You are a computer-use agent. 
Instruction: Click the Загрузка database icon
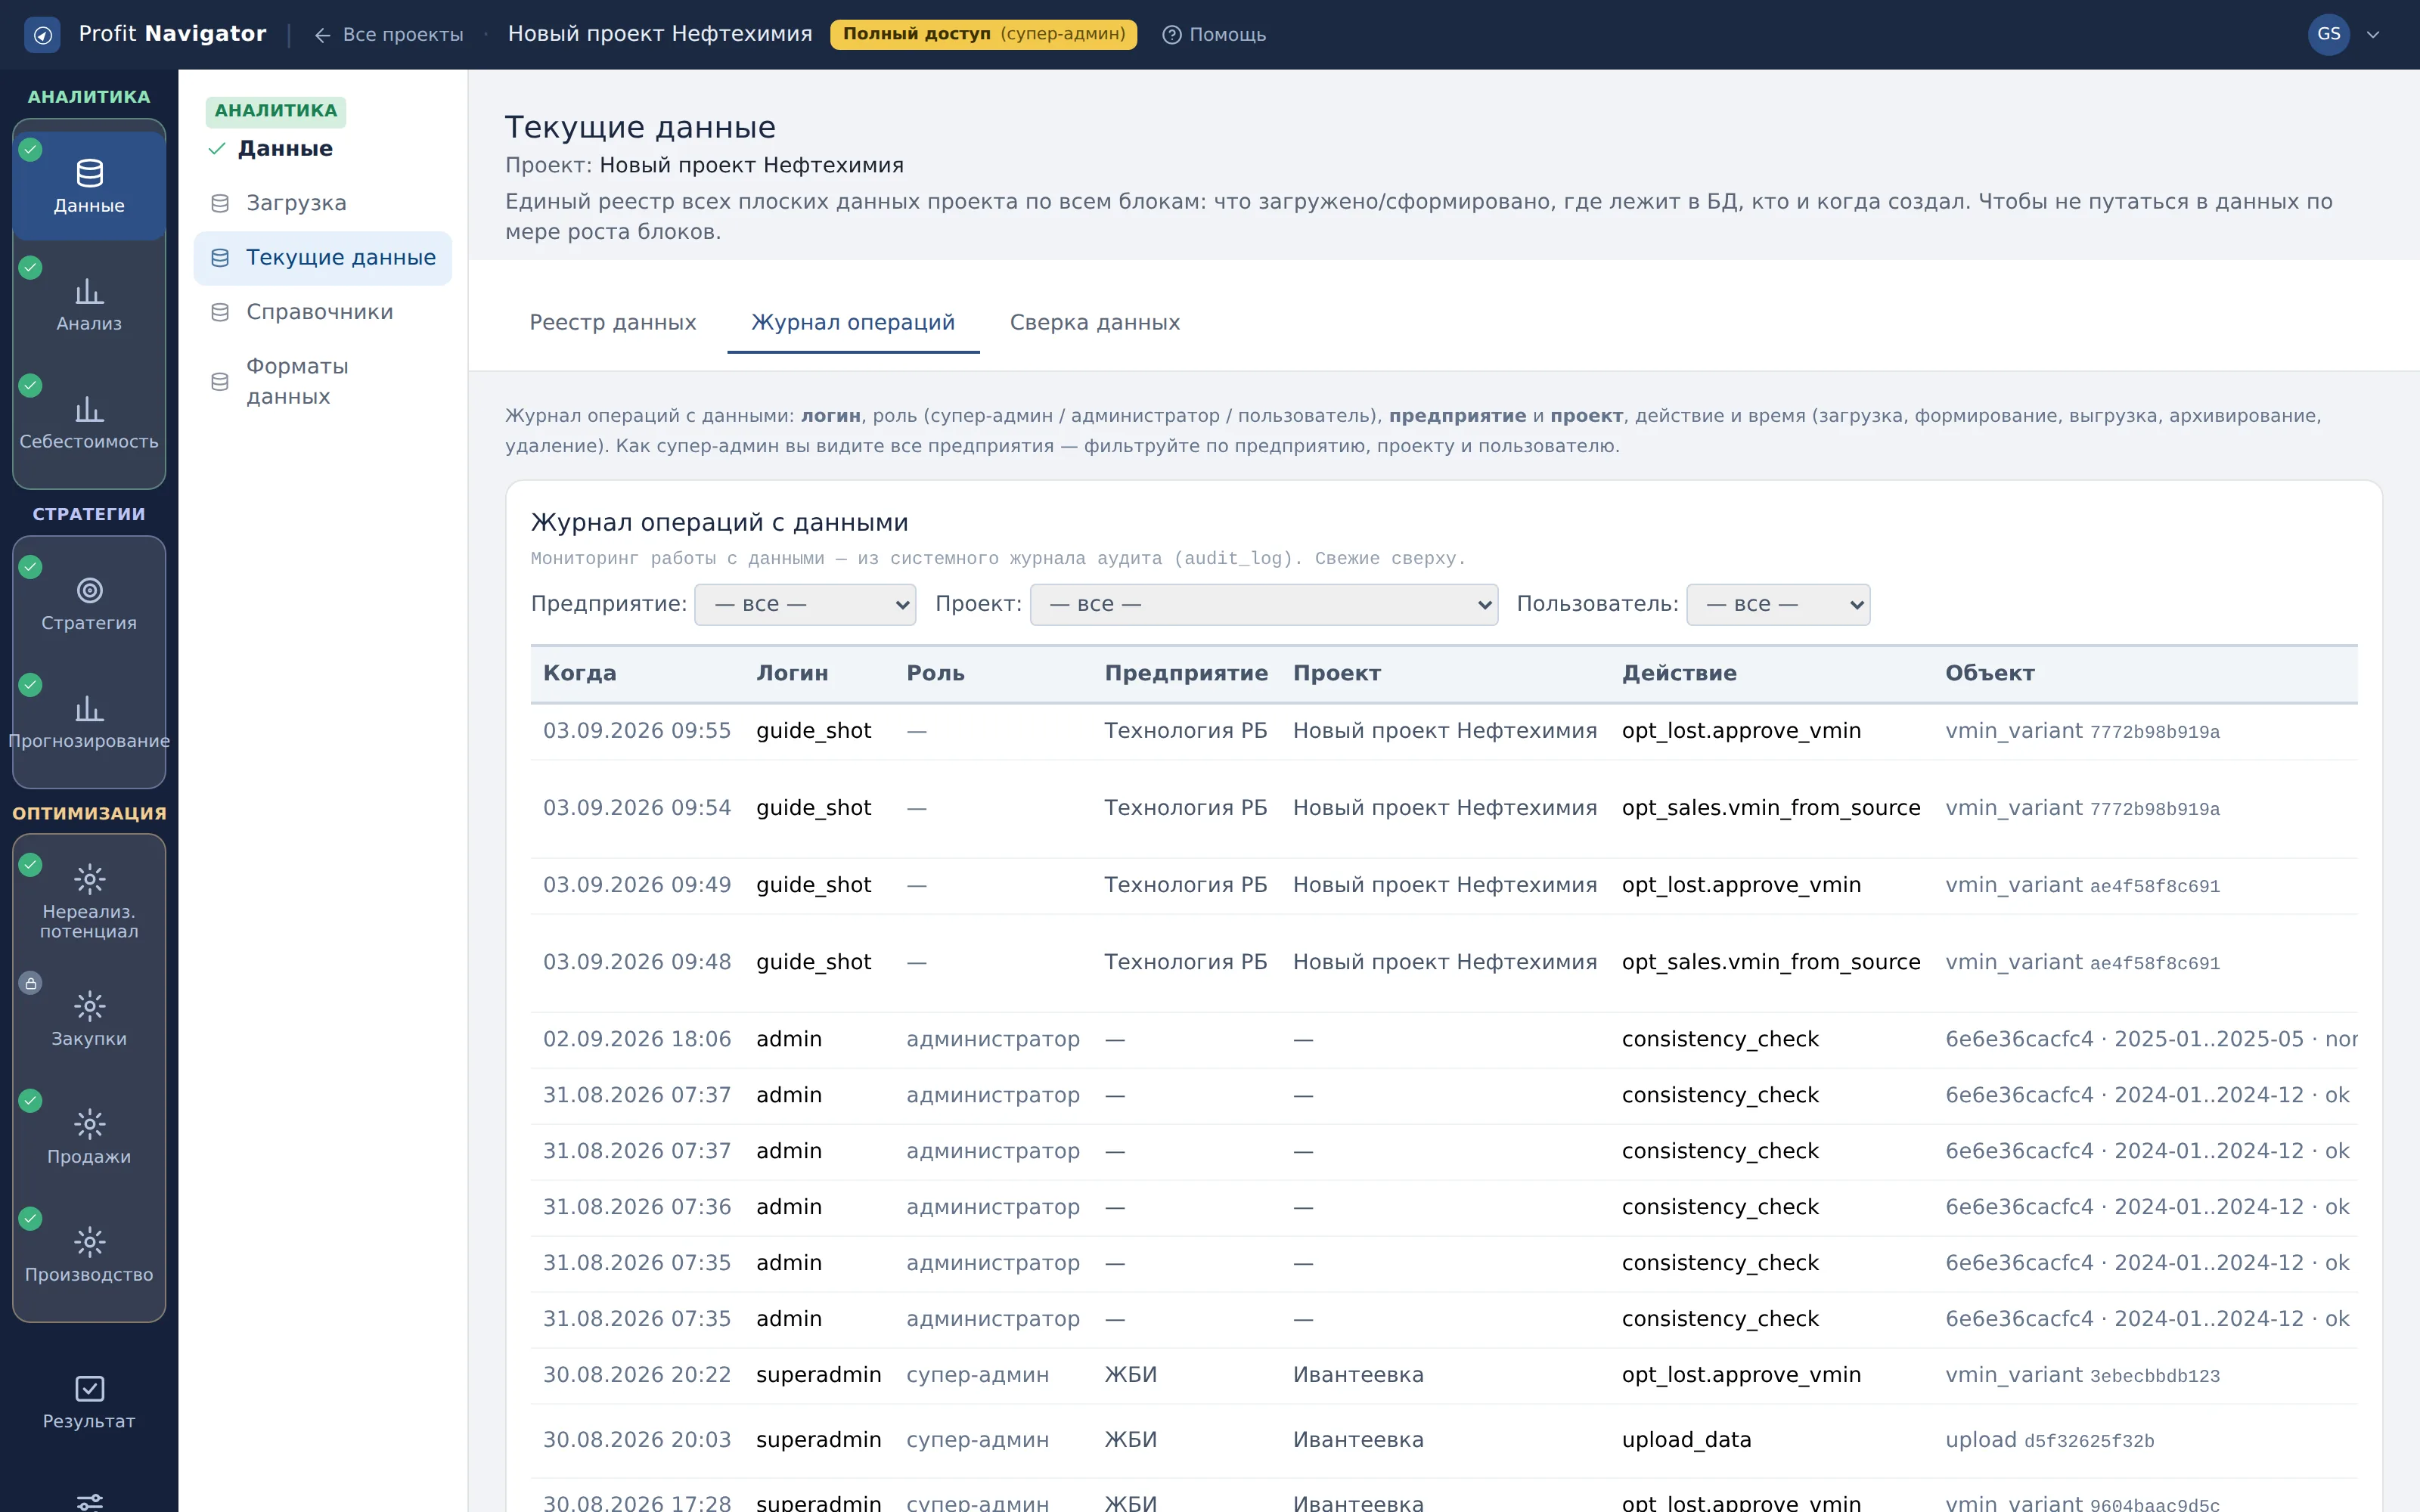(x=220, y=203)
